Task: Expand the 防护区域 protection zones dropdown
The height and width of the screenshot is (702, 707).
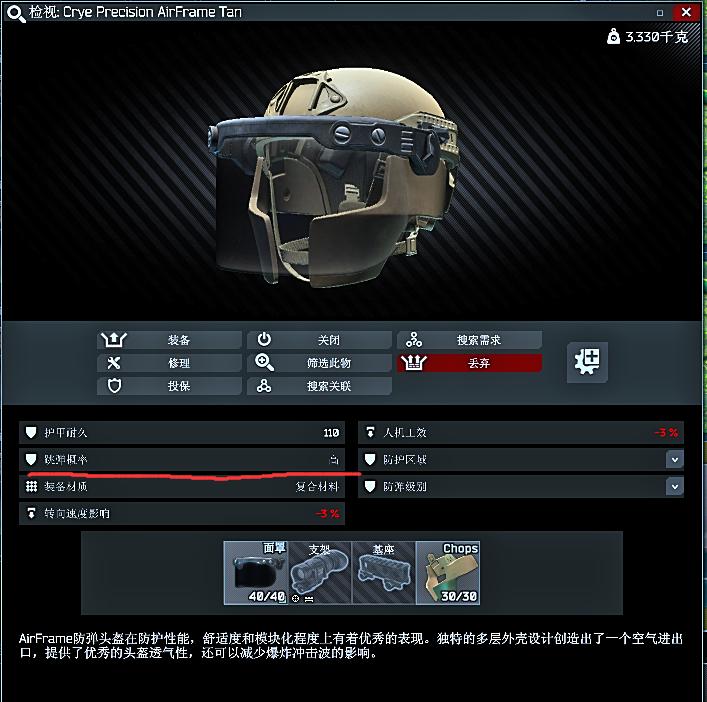Action: click(x=675, y=460)
